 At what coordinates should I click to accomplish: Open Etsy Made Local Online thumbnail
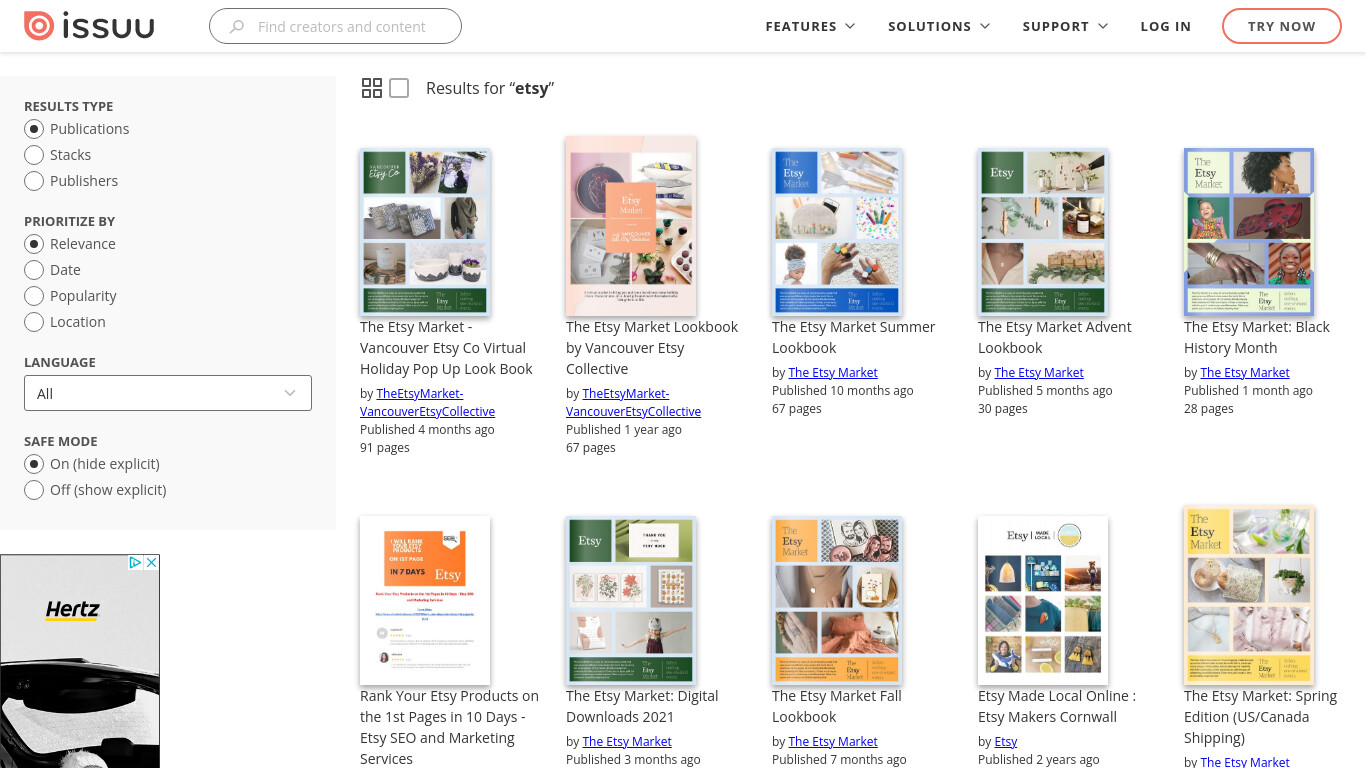(1043, 601)
